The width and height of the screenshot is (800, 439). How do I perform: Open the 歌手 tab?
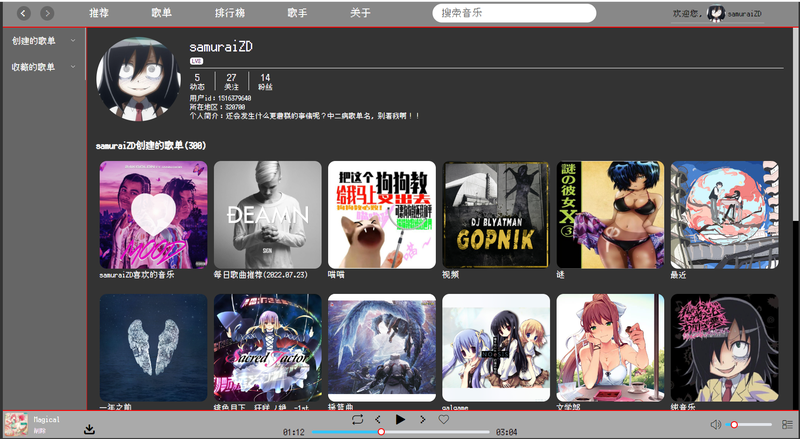297,13
